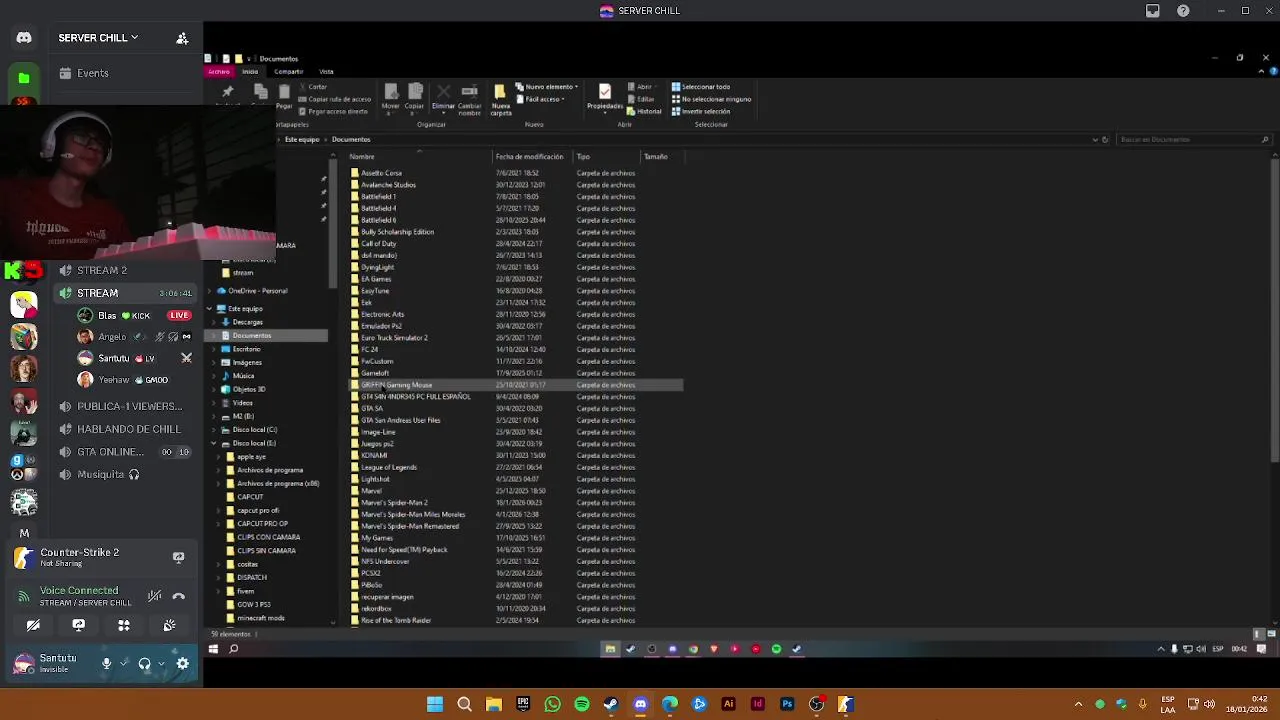Toggle noise suppression icon next to Voice Connected
The height and width of the screenshot is (720, 1280).
tap(154, 596)
